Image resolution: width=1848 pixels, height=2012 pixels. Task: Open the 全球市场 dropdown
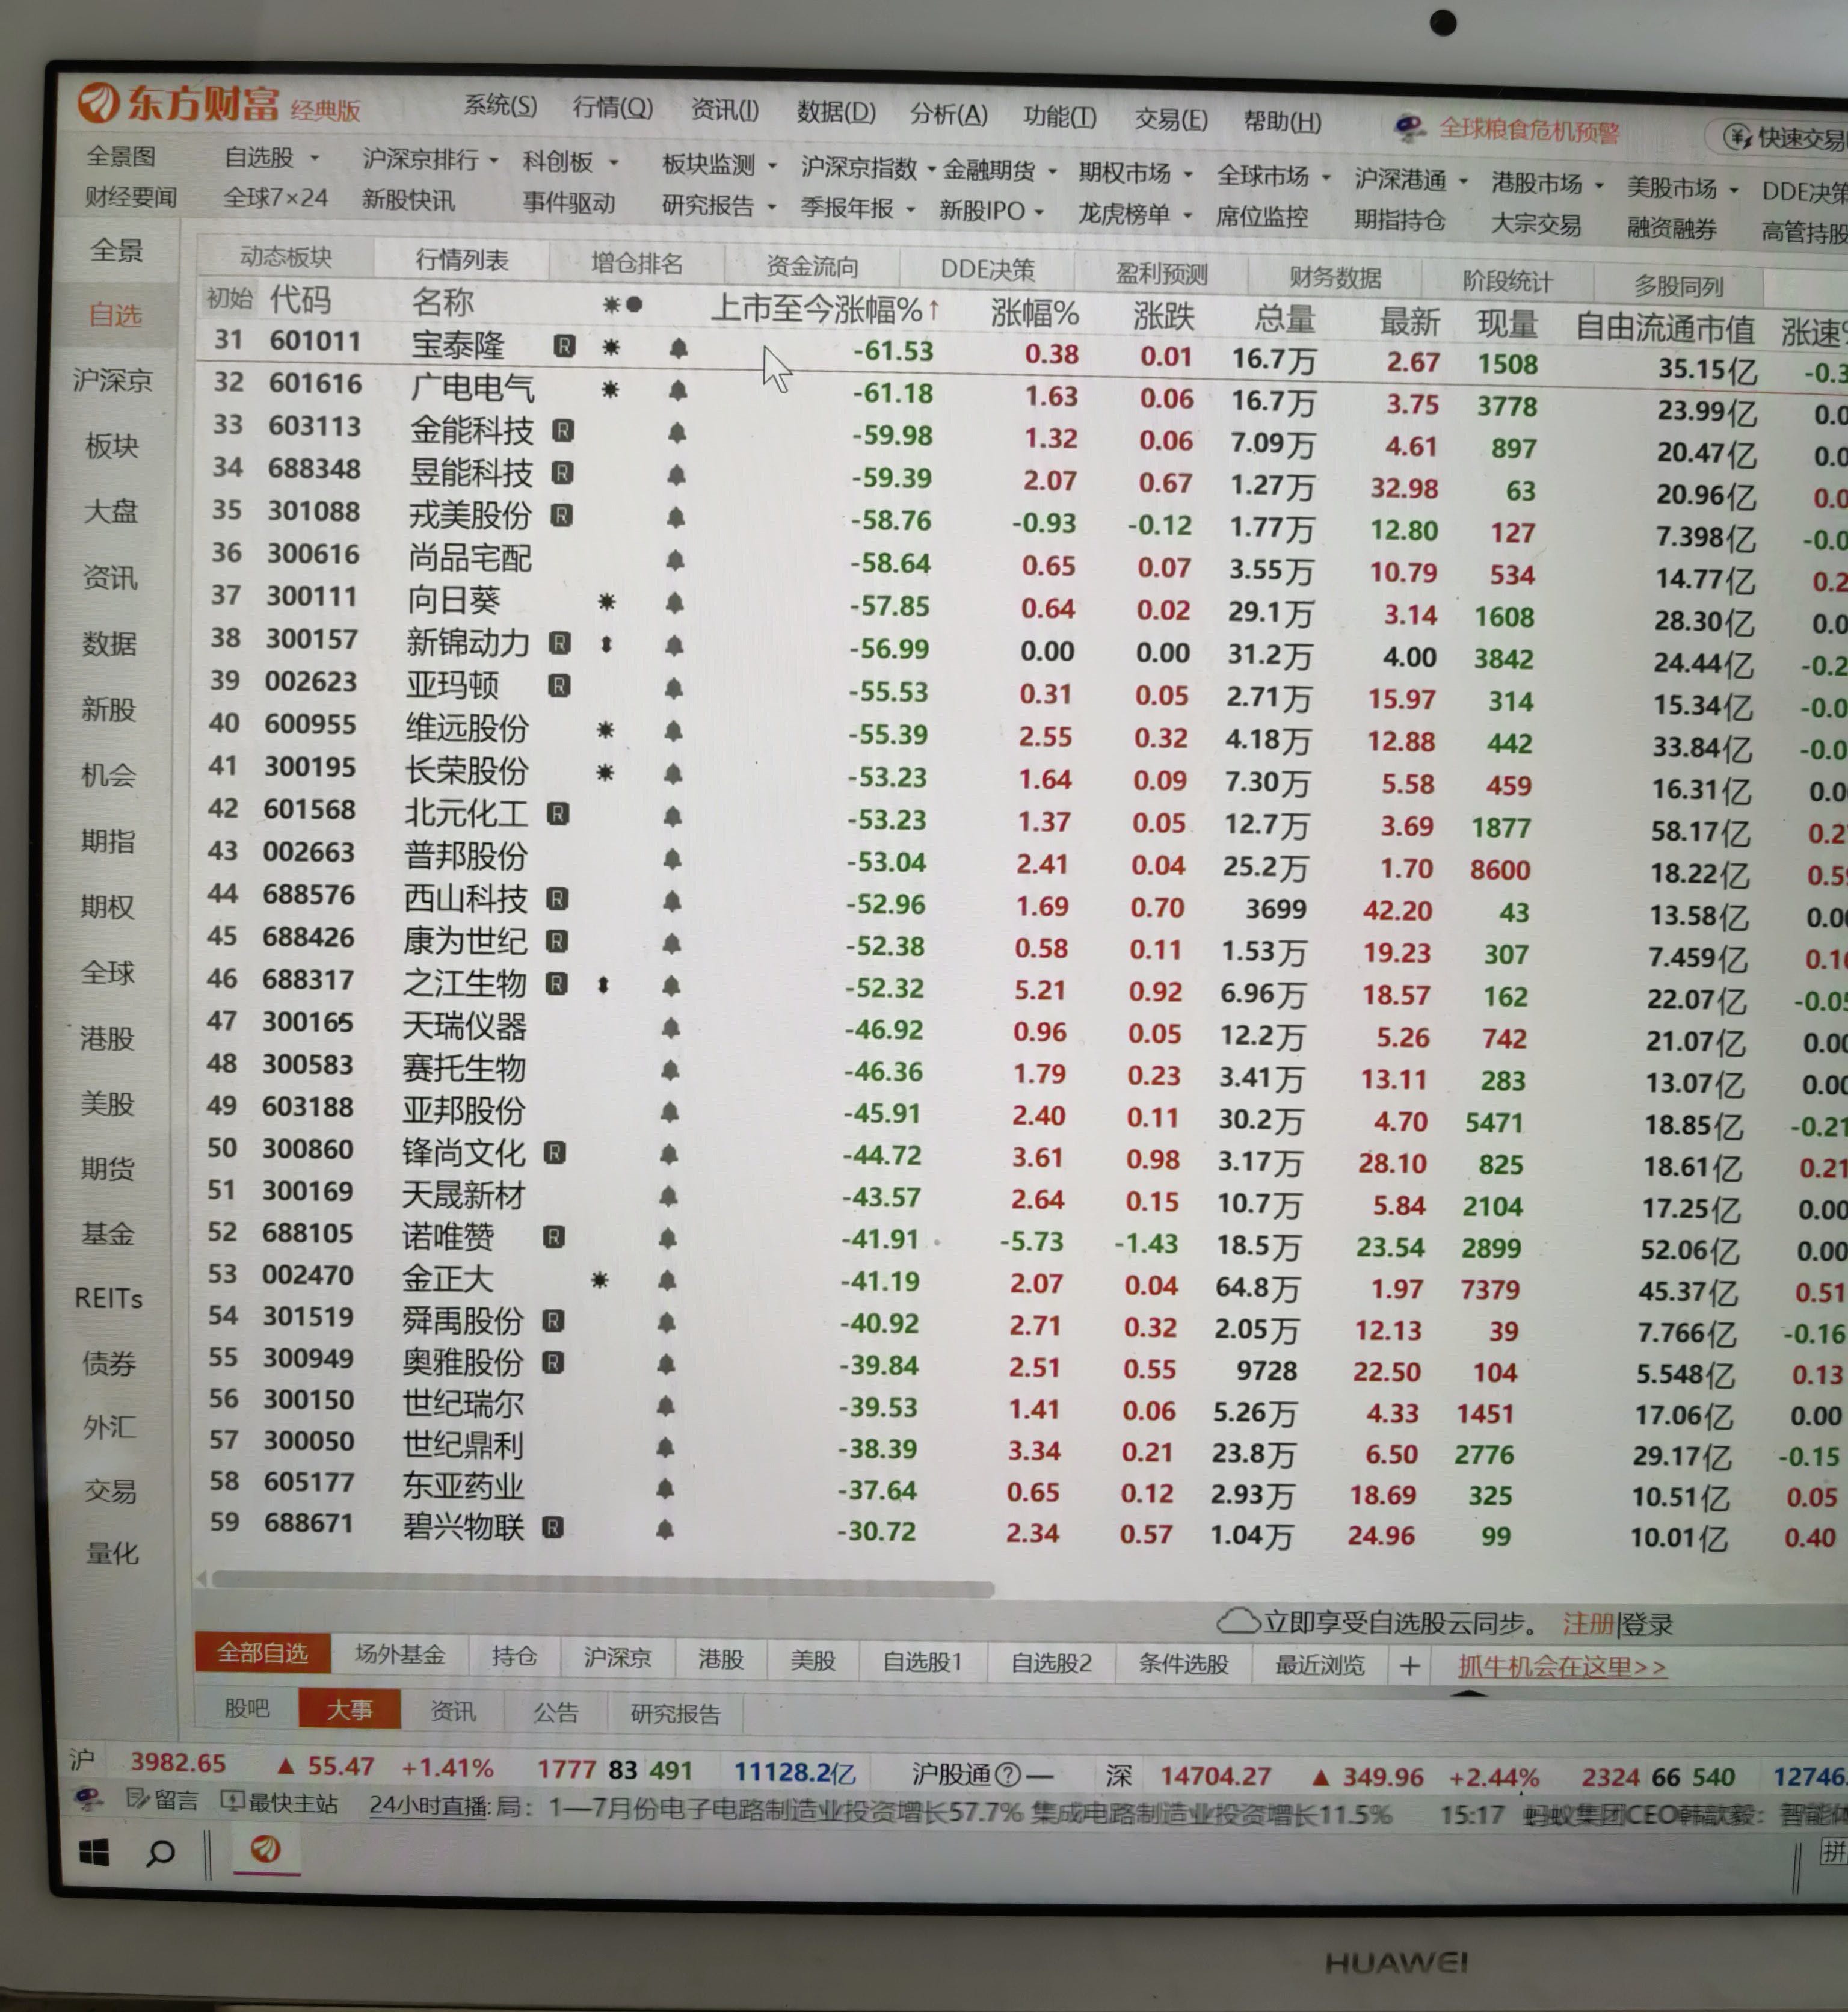point(1326,178)
